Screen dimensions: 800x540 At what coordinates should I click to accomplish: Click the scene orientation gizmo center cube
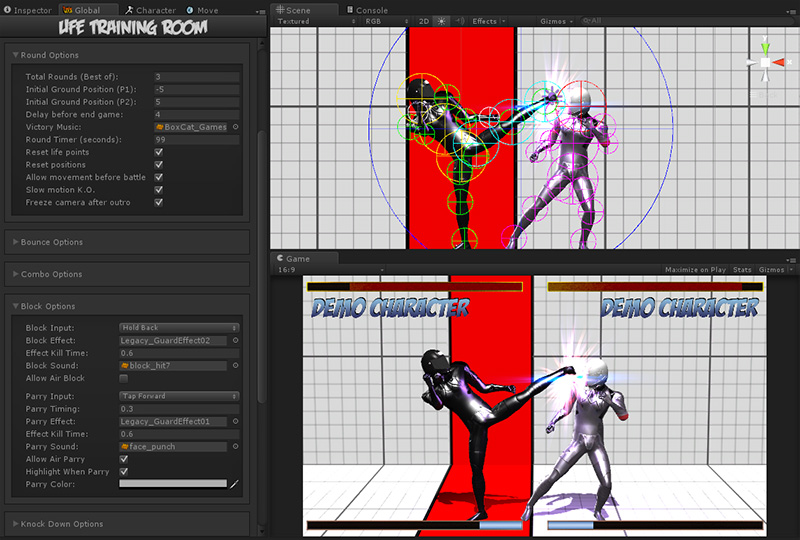pos(765,62)
